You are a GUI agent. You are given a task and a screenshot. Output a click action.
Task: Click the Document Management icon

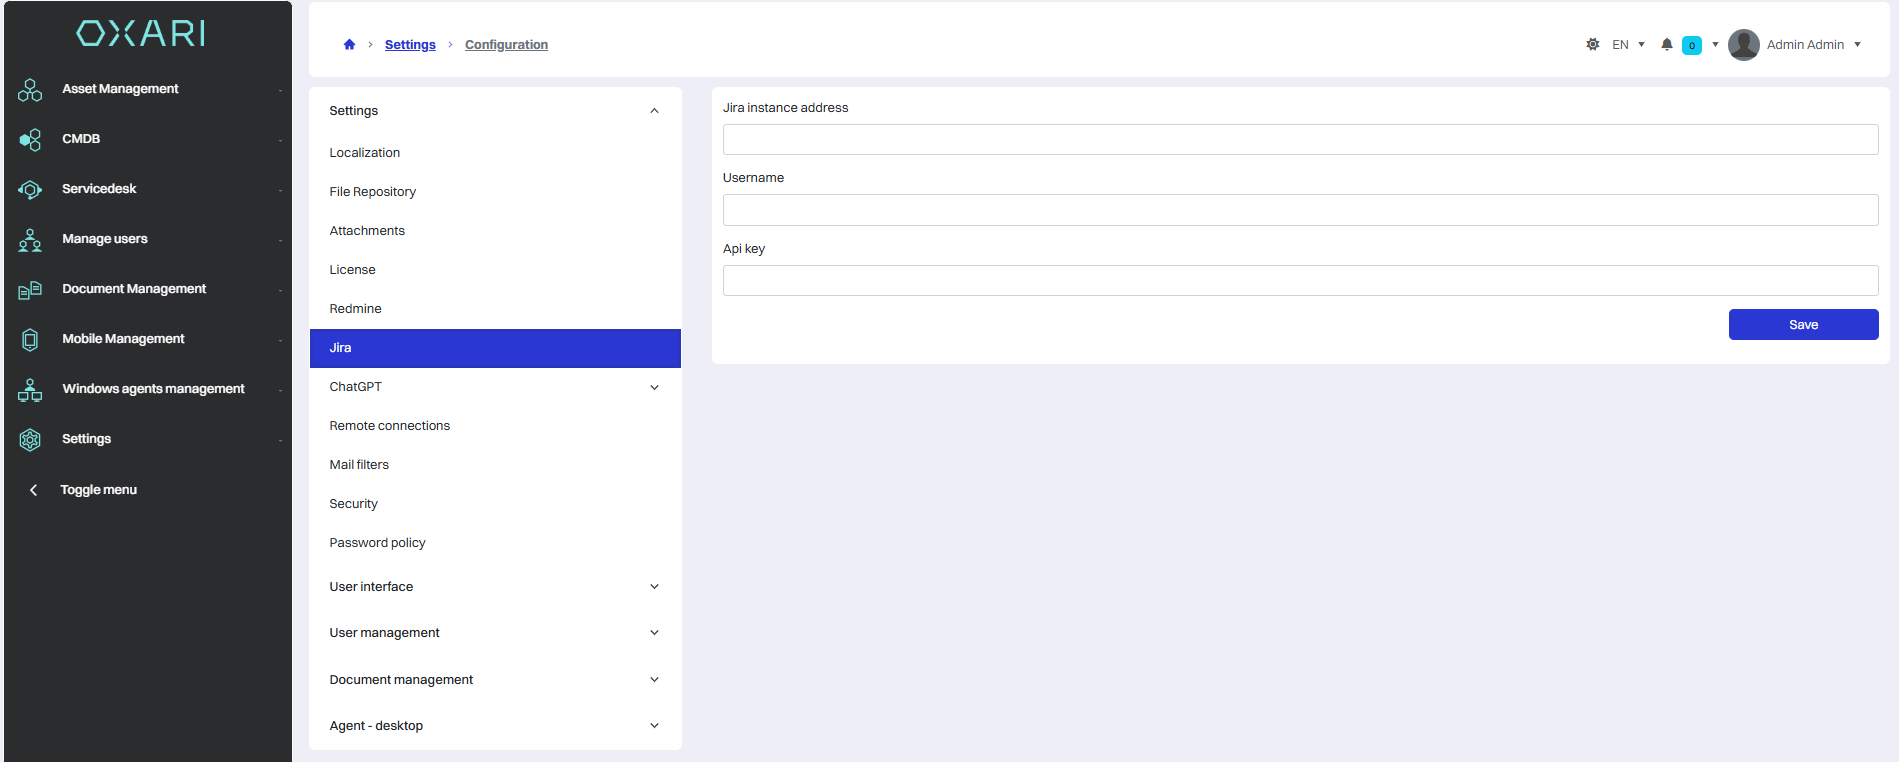30,290
